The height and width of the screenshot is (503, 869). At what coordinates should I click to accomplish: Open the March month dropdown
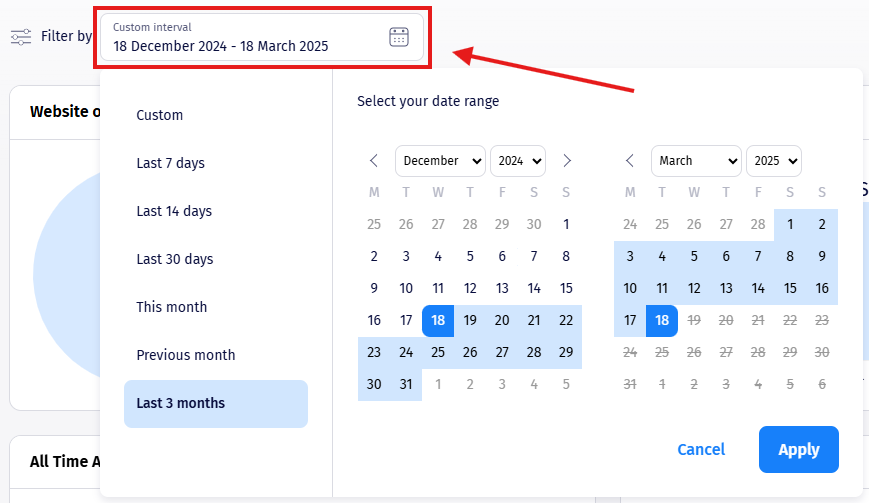696,160
